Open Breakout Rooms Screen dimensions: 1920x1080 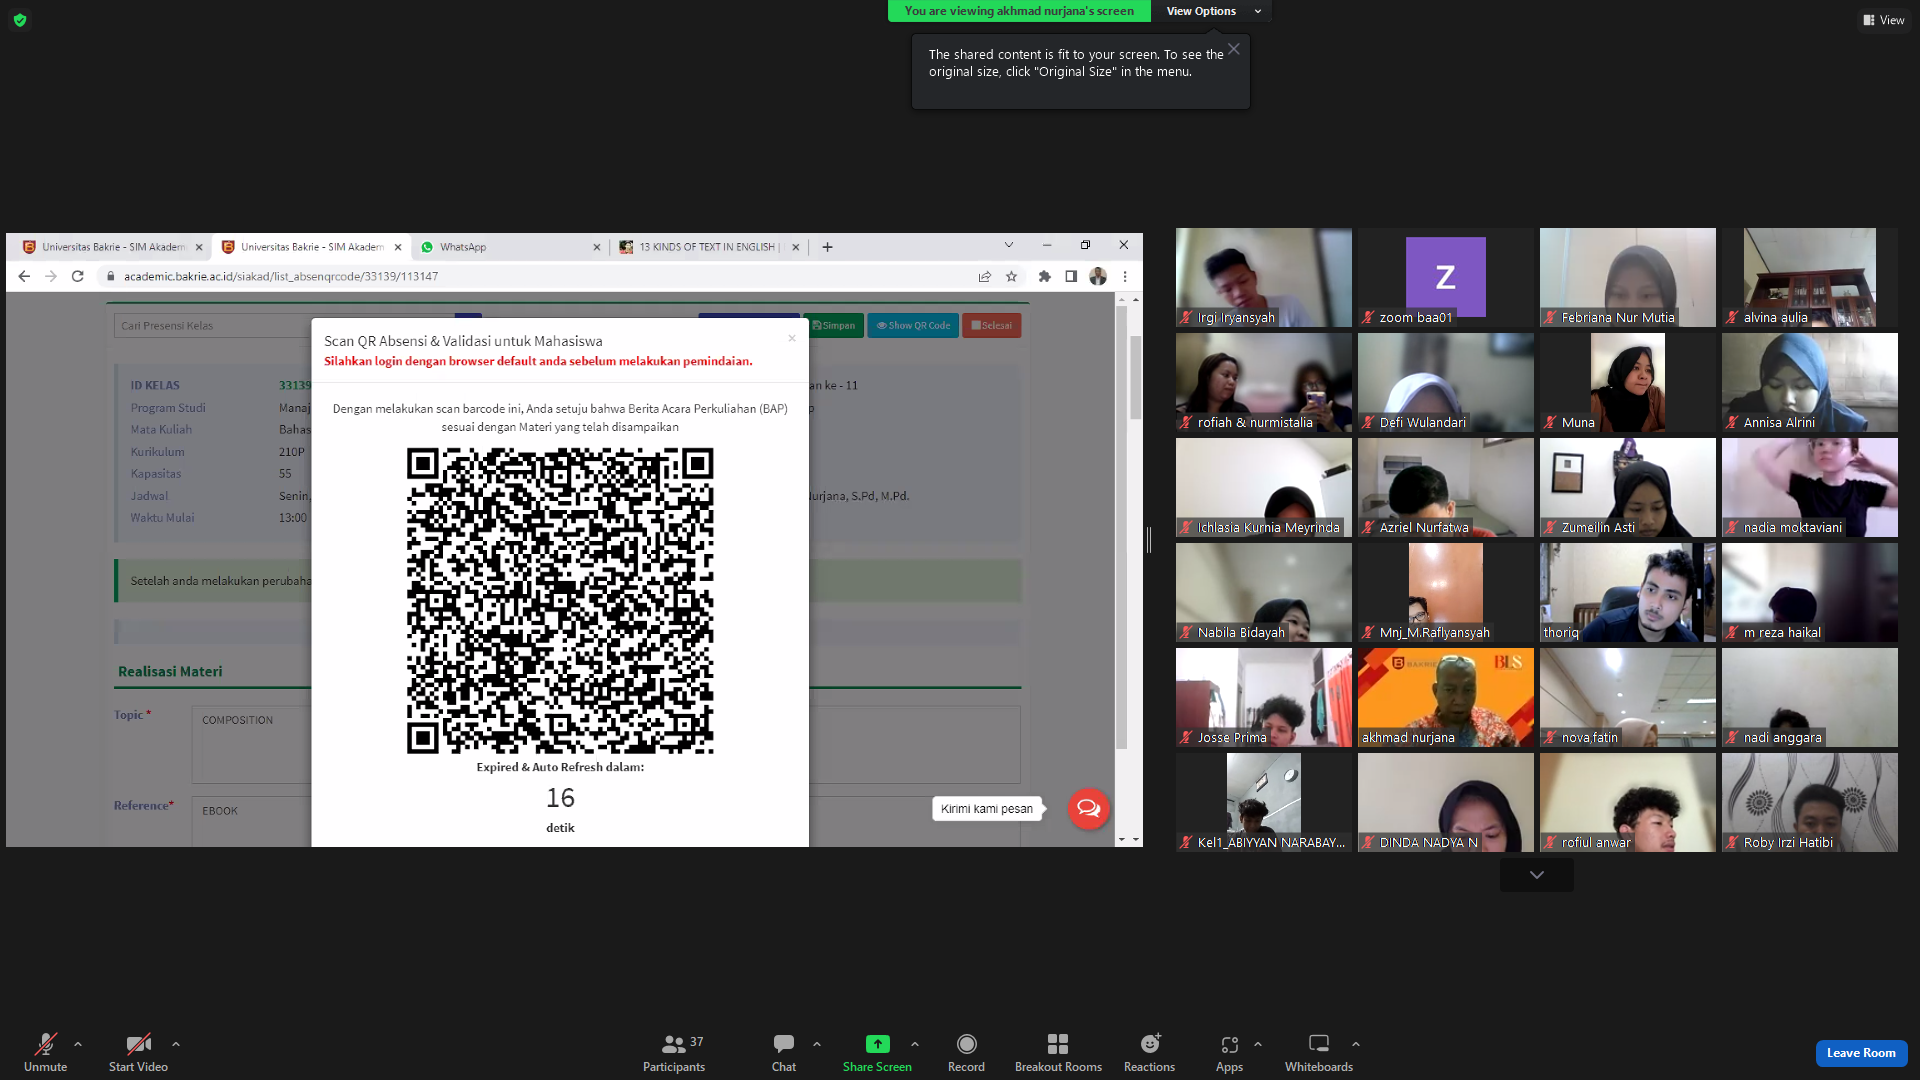1058,1052
